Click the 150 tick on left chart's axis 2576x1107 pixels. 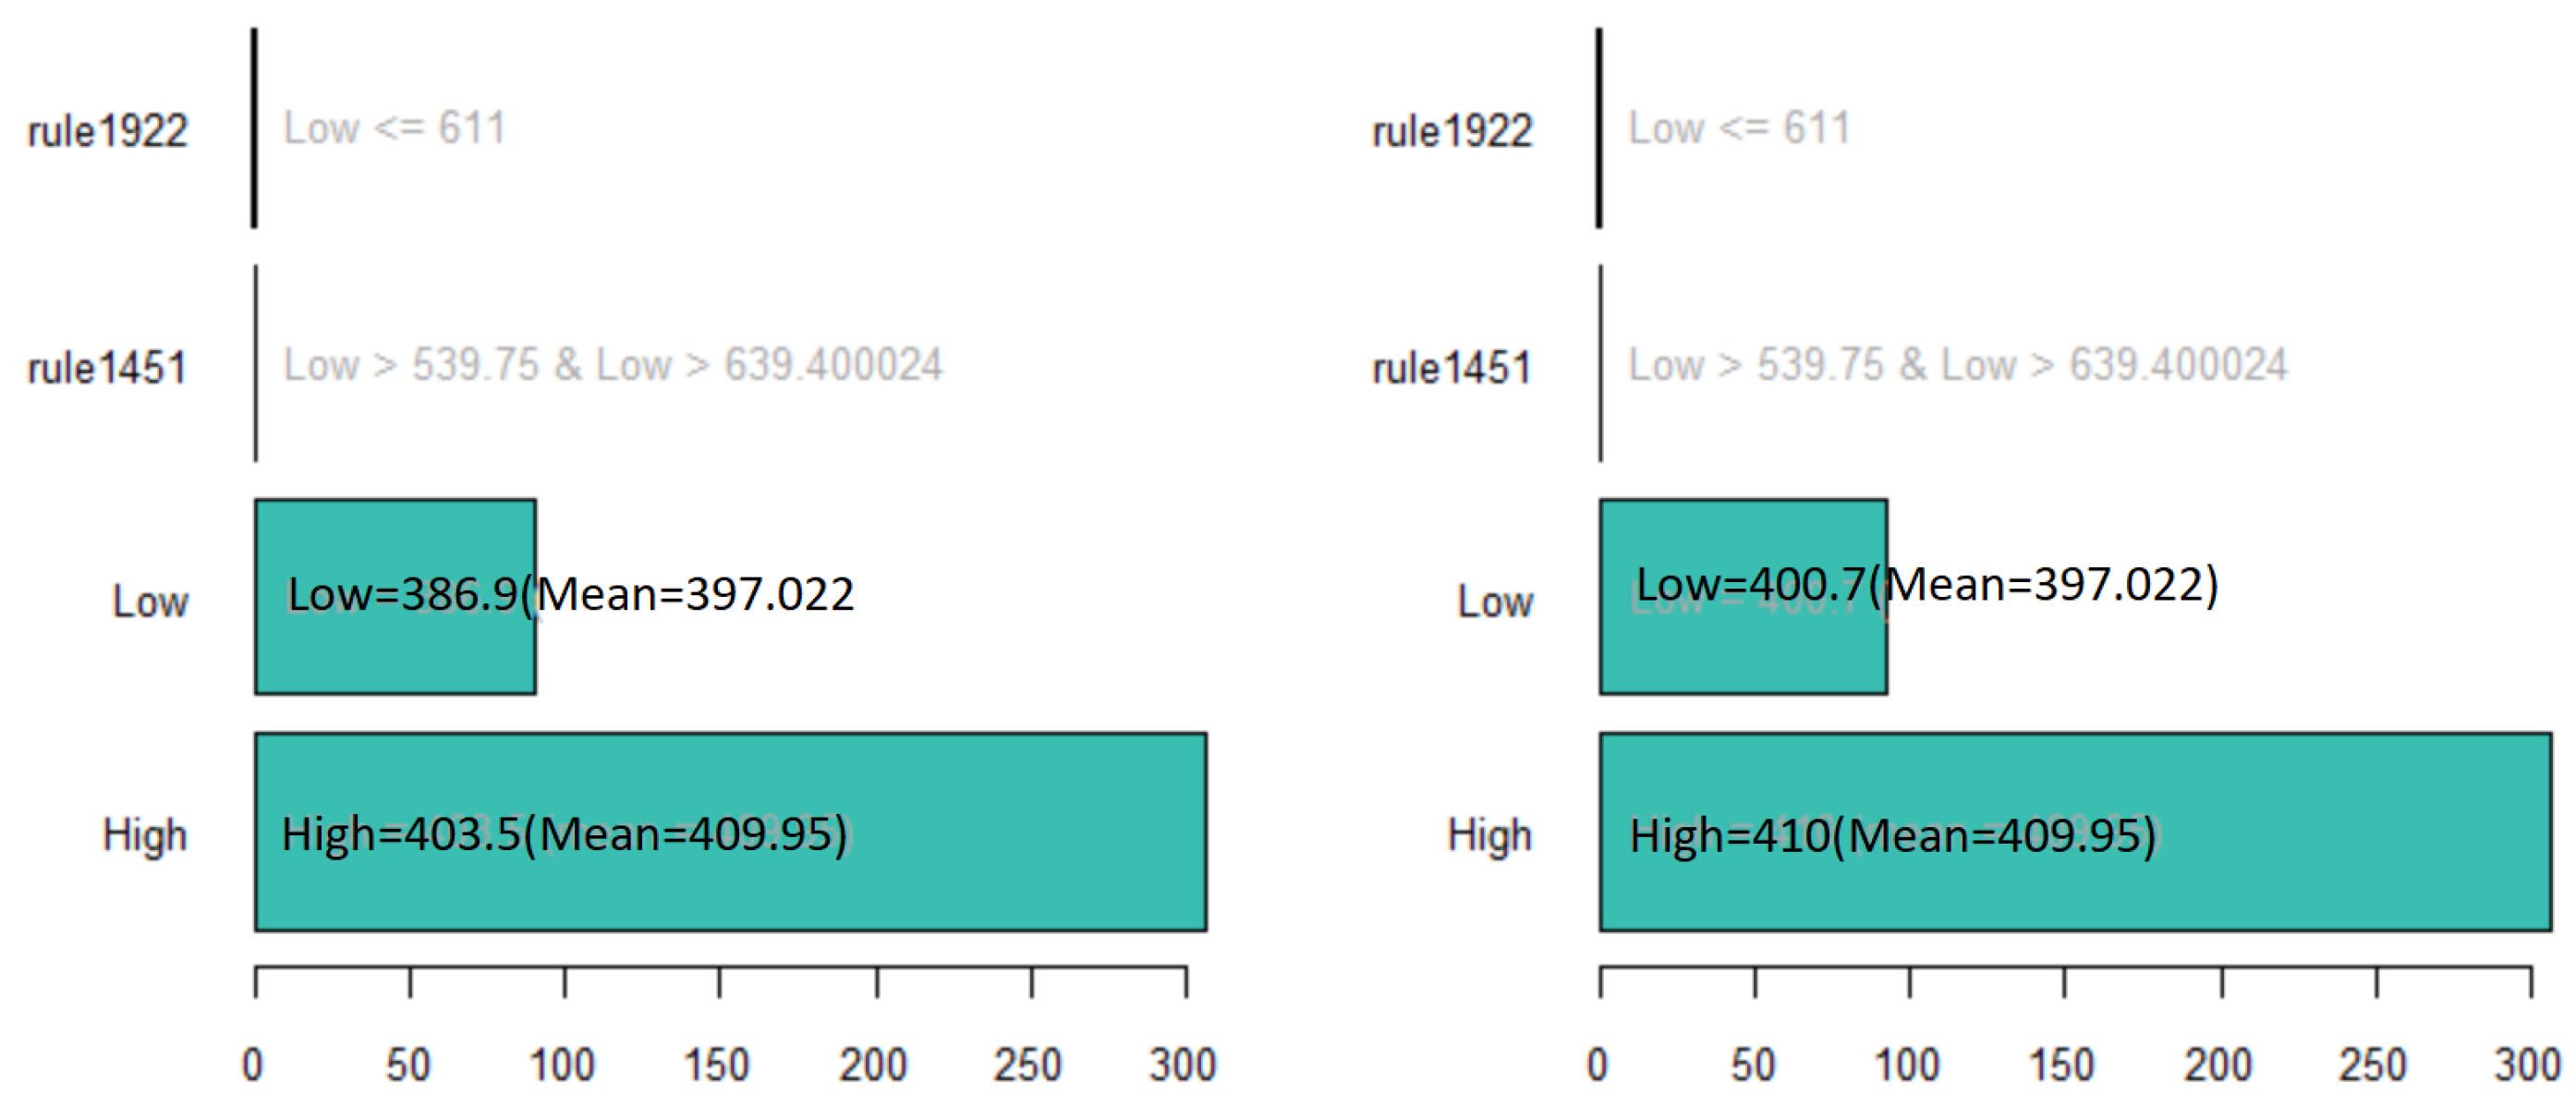tap(717, 1064)
